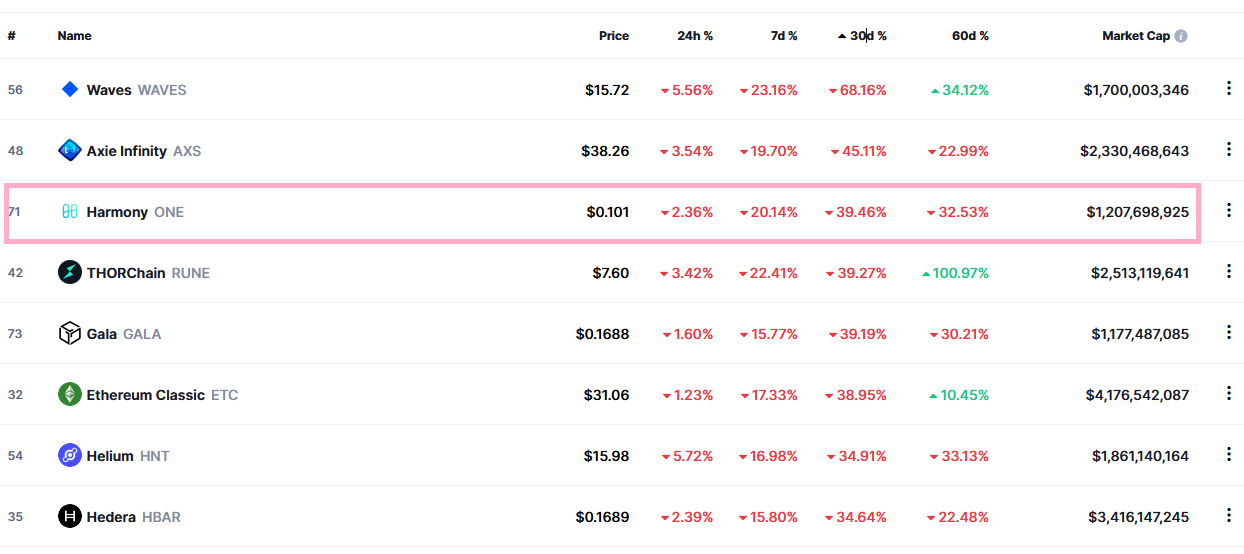1244x554 pixels.
Task: Click the Waves blue diamond logo
Action: [x=69, y=90]
